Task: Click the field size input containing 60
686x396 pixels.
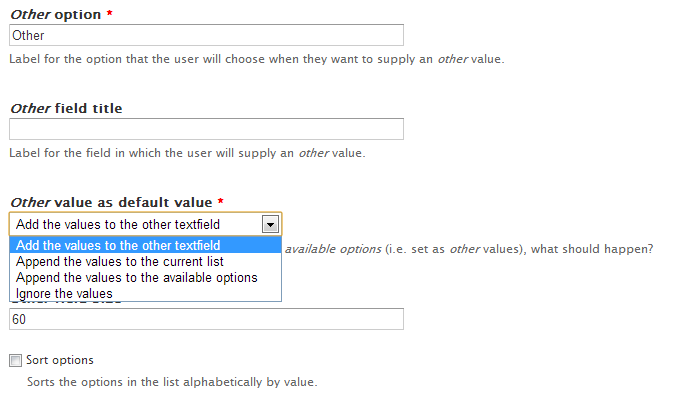Action: (x=206, y=319)
